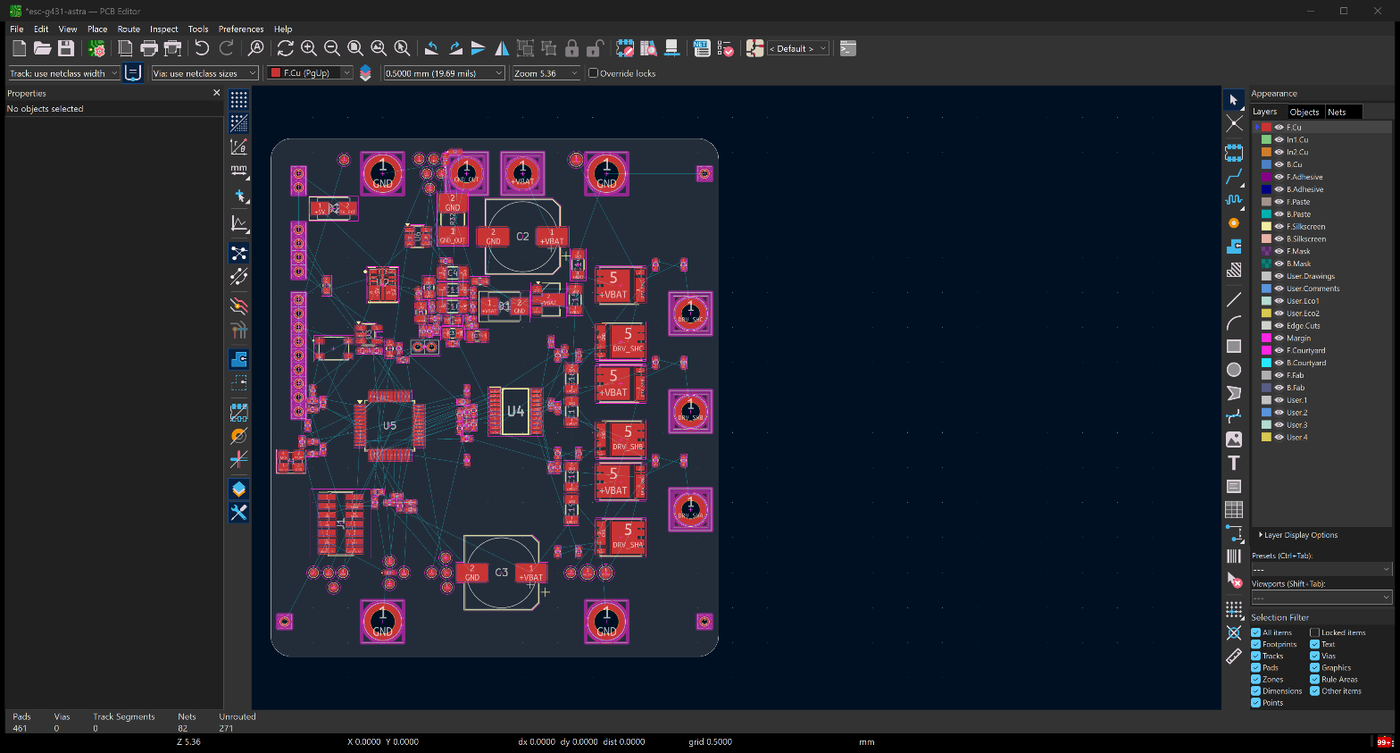Run the Design Rules Checker

(726, 48)
